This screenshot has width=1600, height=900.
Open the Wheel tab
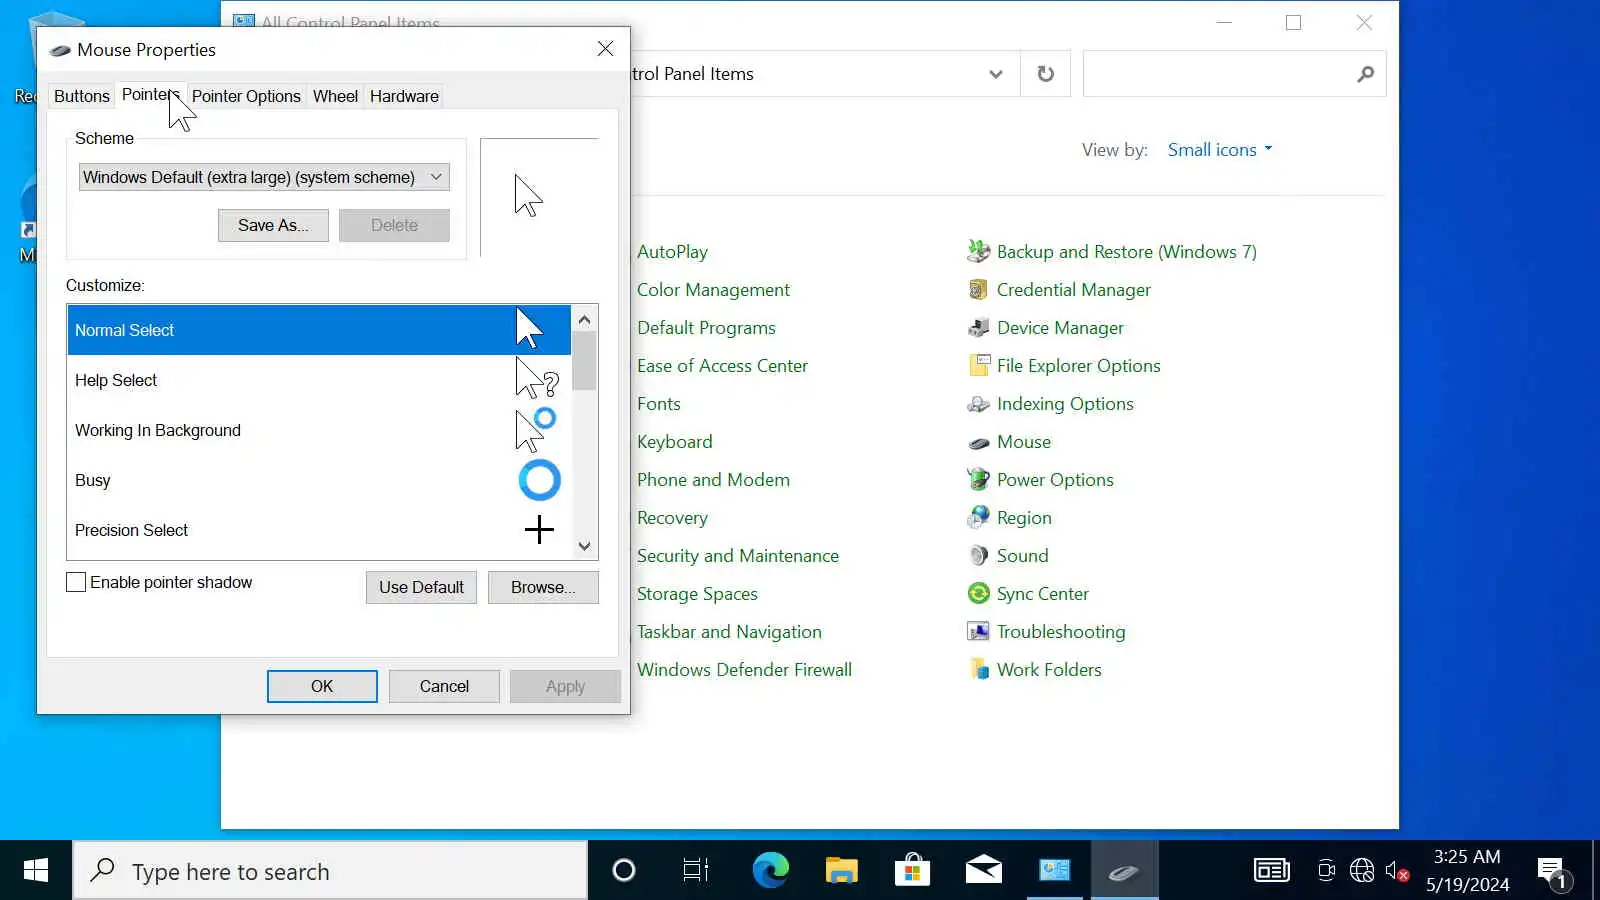point(335,96)
